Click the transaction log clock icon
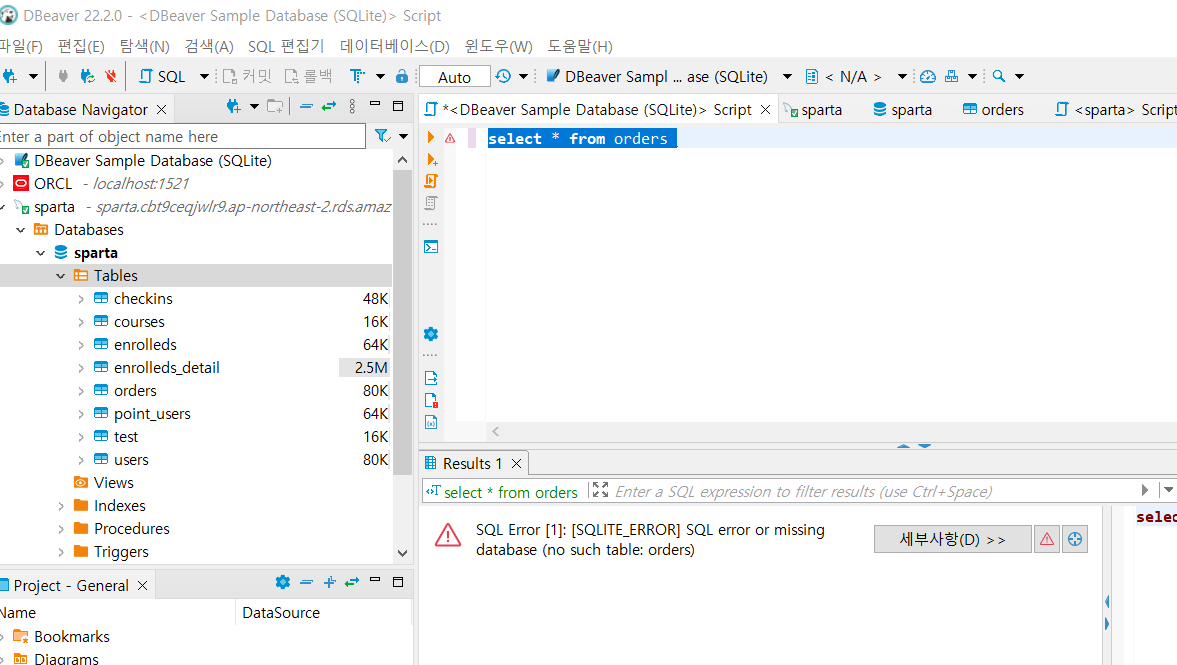This screenshot has width=1177, height=665. coord(503,76)
